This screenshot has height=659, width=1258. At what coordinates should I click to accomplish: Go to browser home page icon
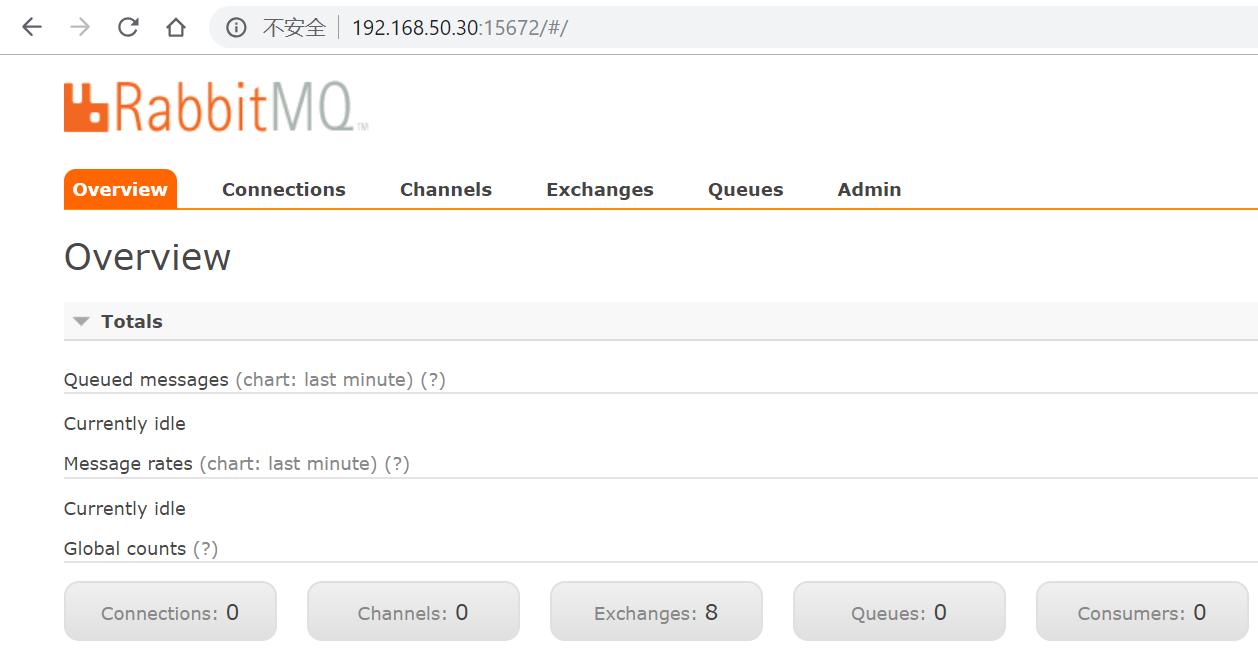click(176, 27)
